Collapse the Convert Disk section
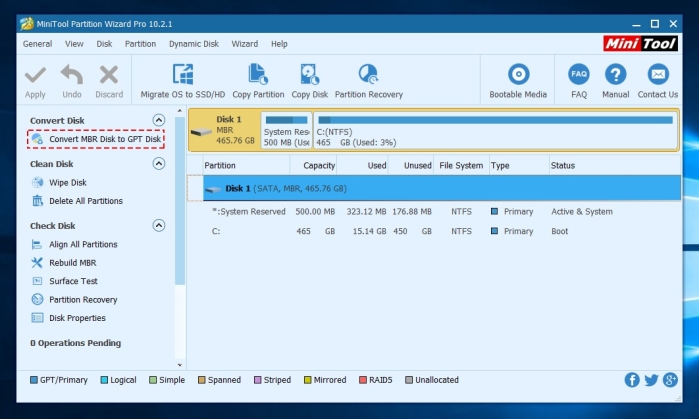The width and height of the screenshot is (699, 419). (159, 120)
